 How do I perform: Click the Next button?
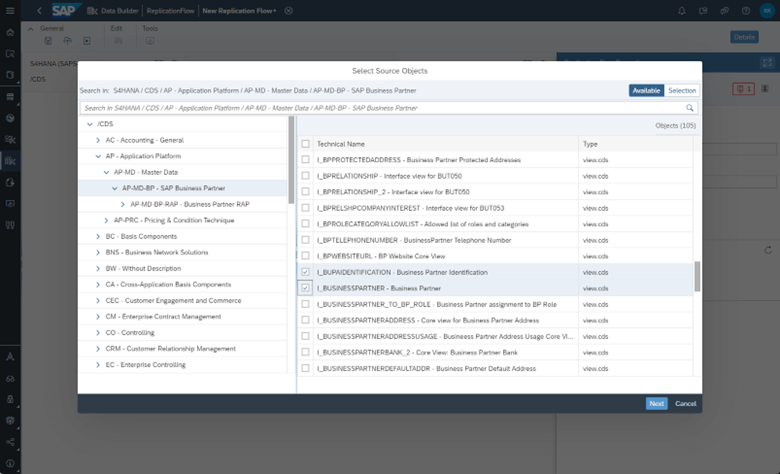click(x=657, y=403)
